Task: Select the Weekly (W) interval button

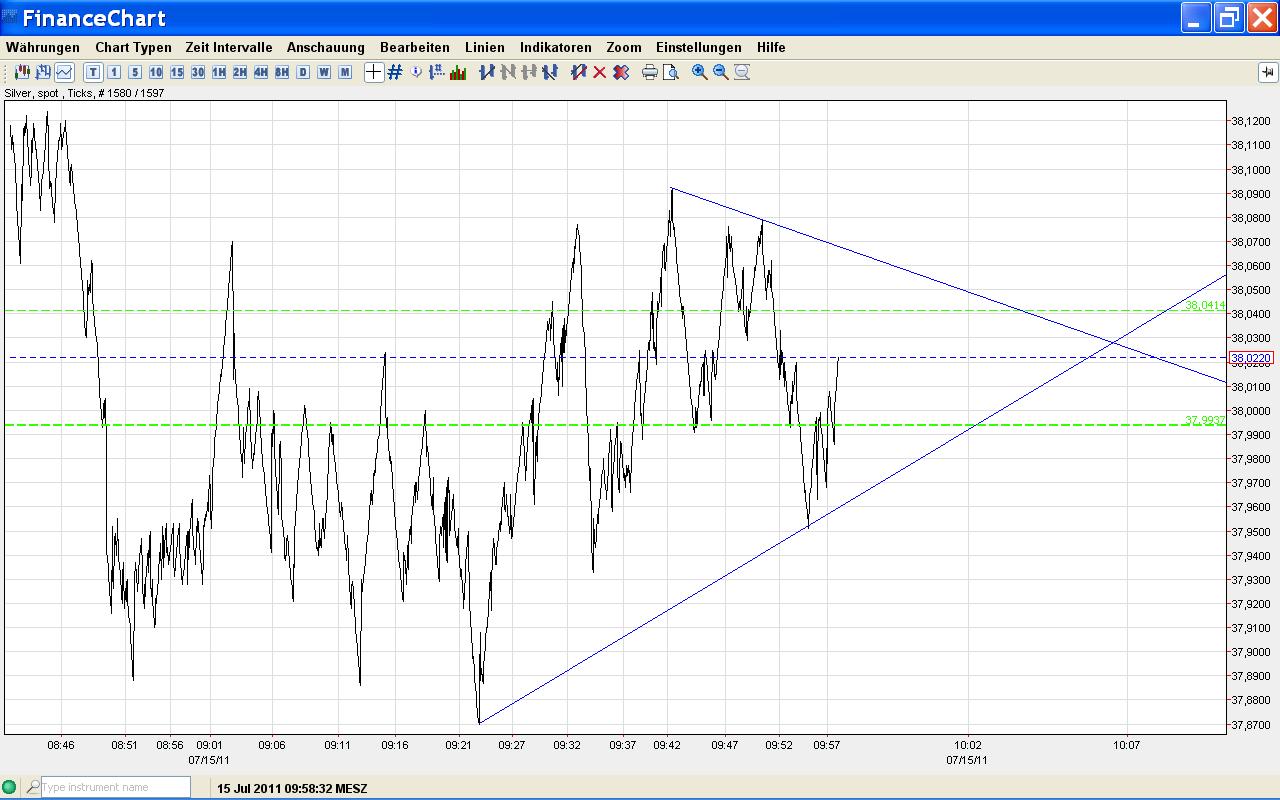Action: tap(324, 72)
